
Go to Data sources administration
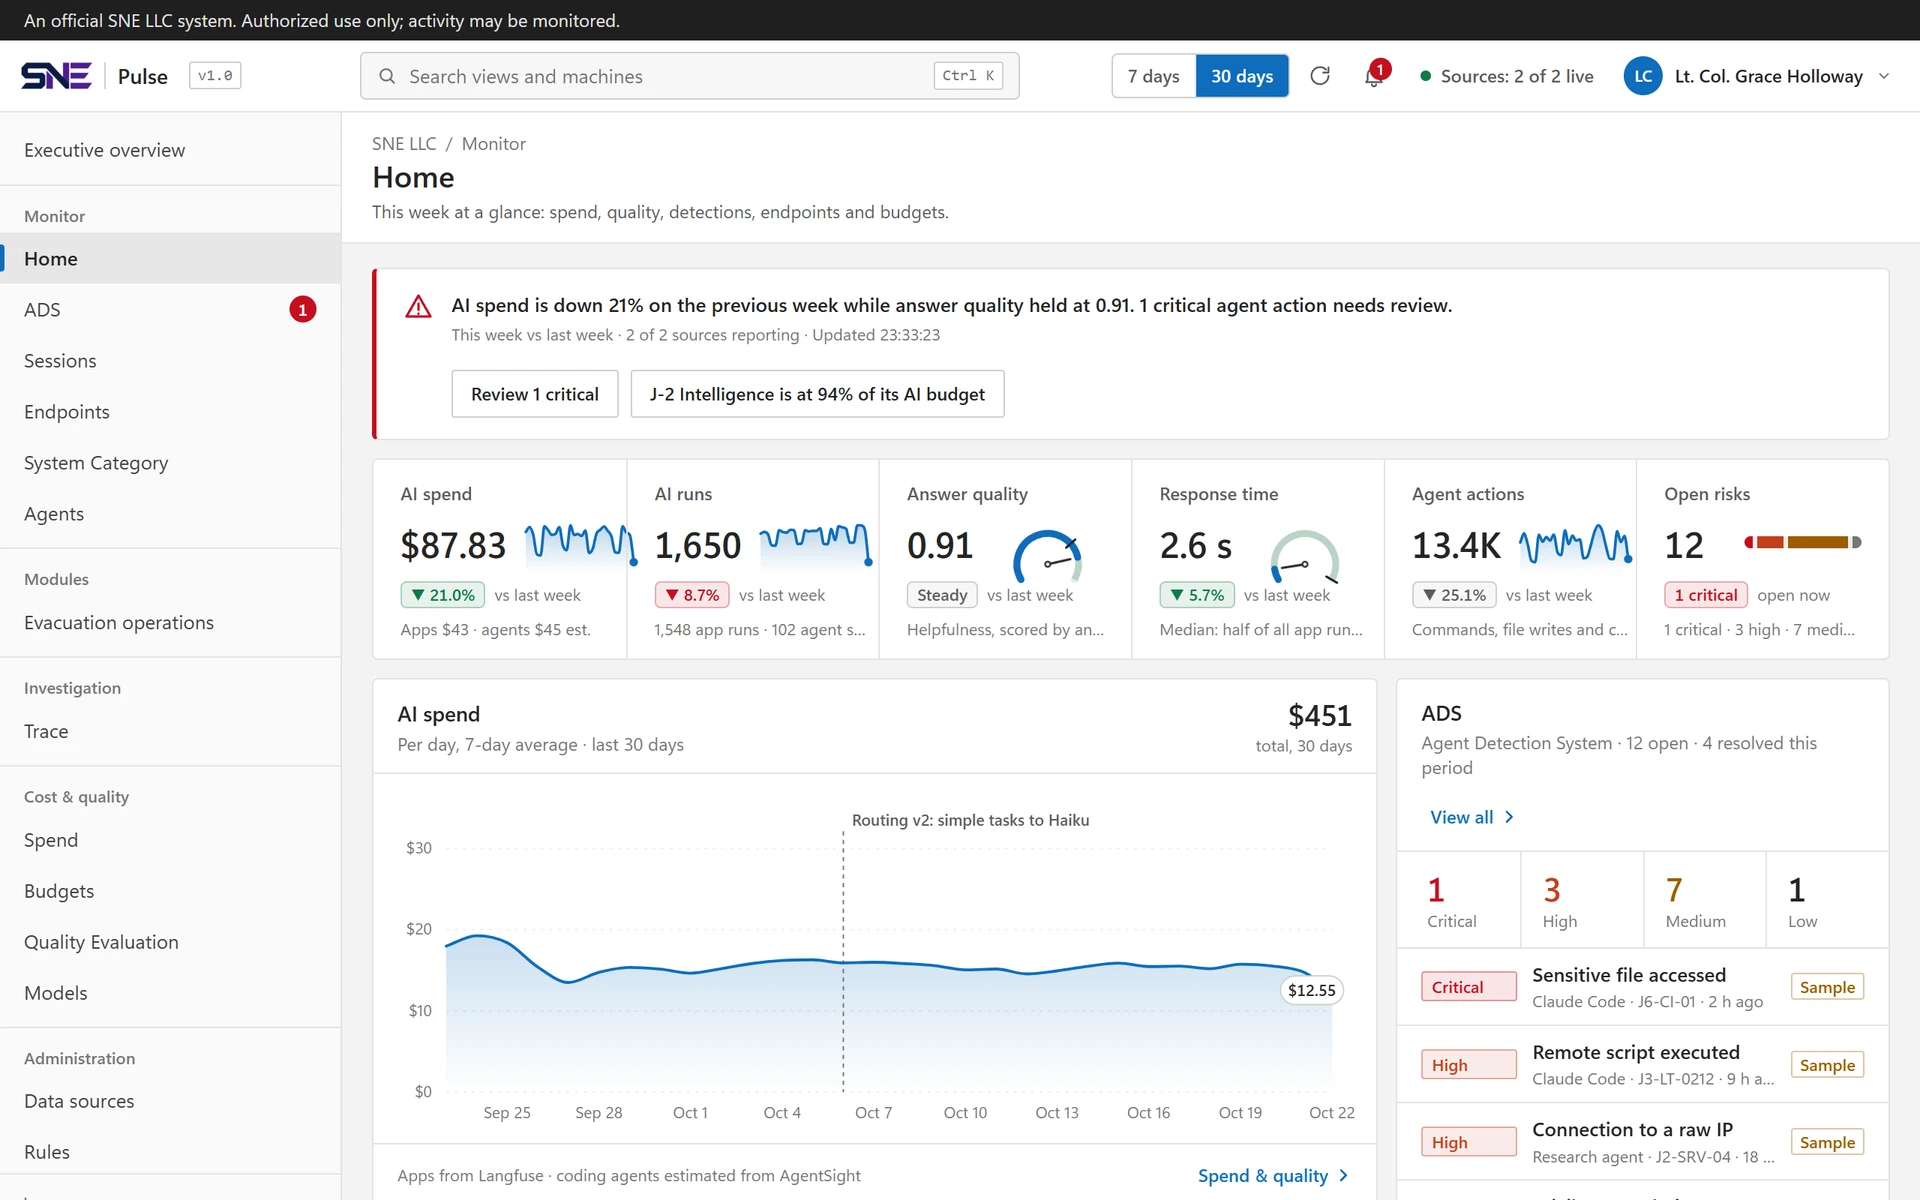(x=171, y=1101)
